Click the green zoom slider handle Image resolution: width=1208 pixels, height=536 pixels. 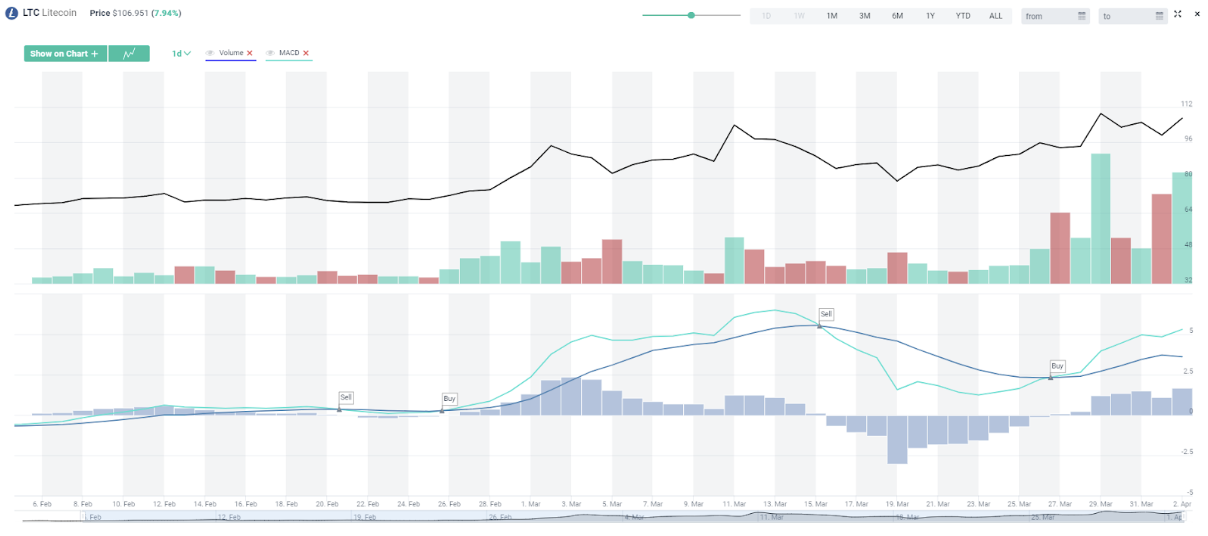[691, 15]
